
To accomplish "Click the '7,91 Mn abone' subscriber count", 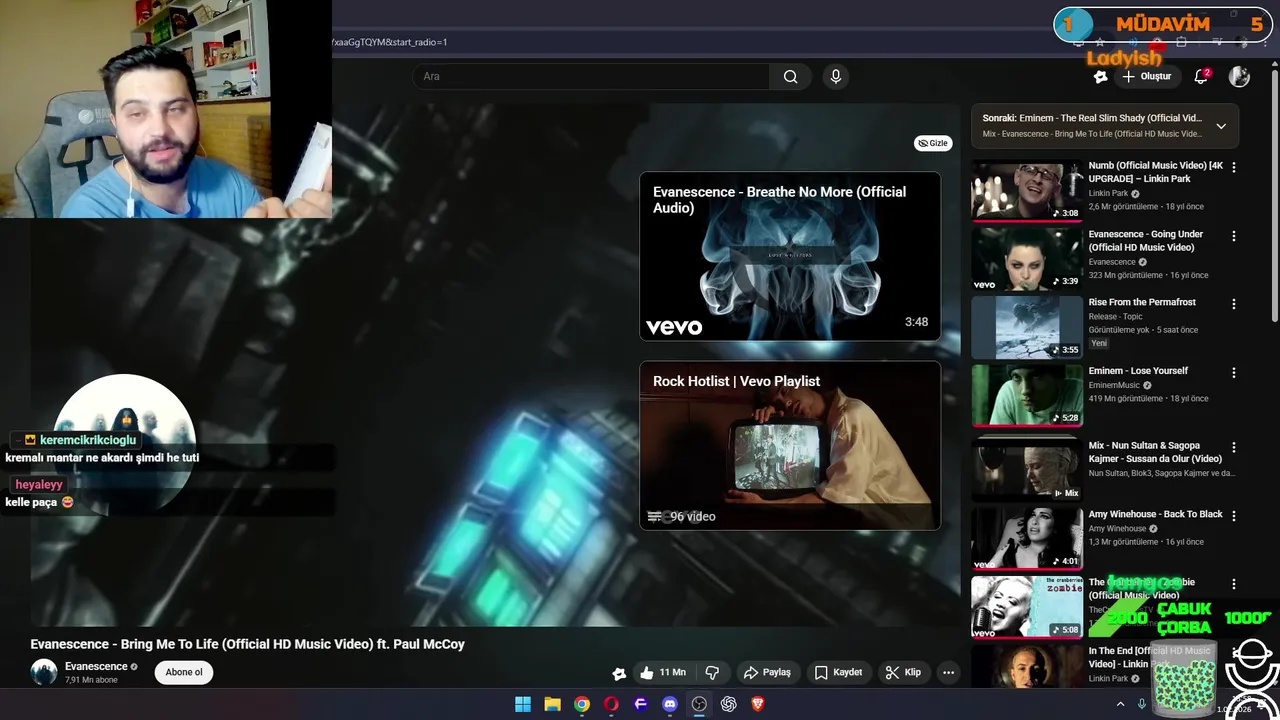I will [x=91, y=680].
